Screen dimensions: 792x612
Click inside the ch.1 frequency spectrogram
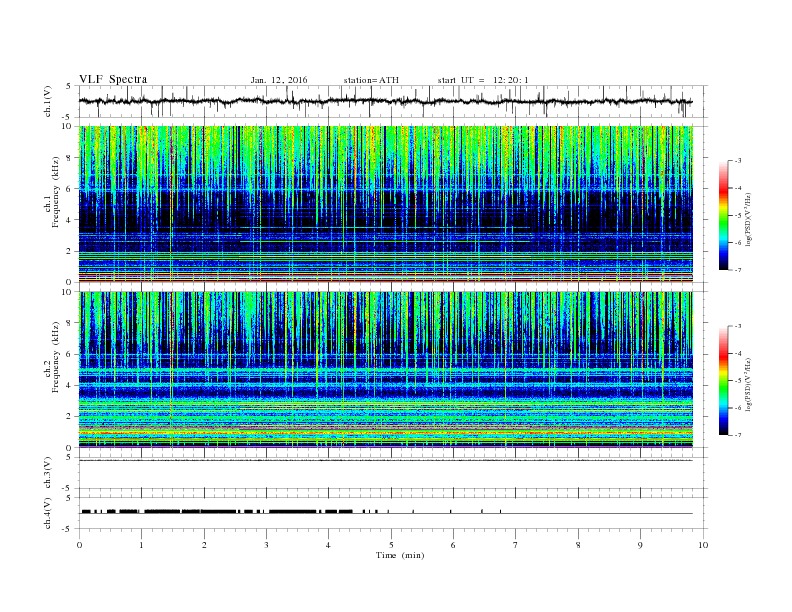386,204
